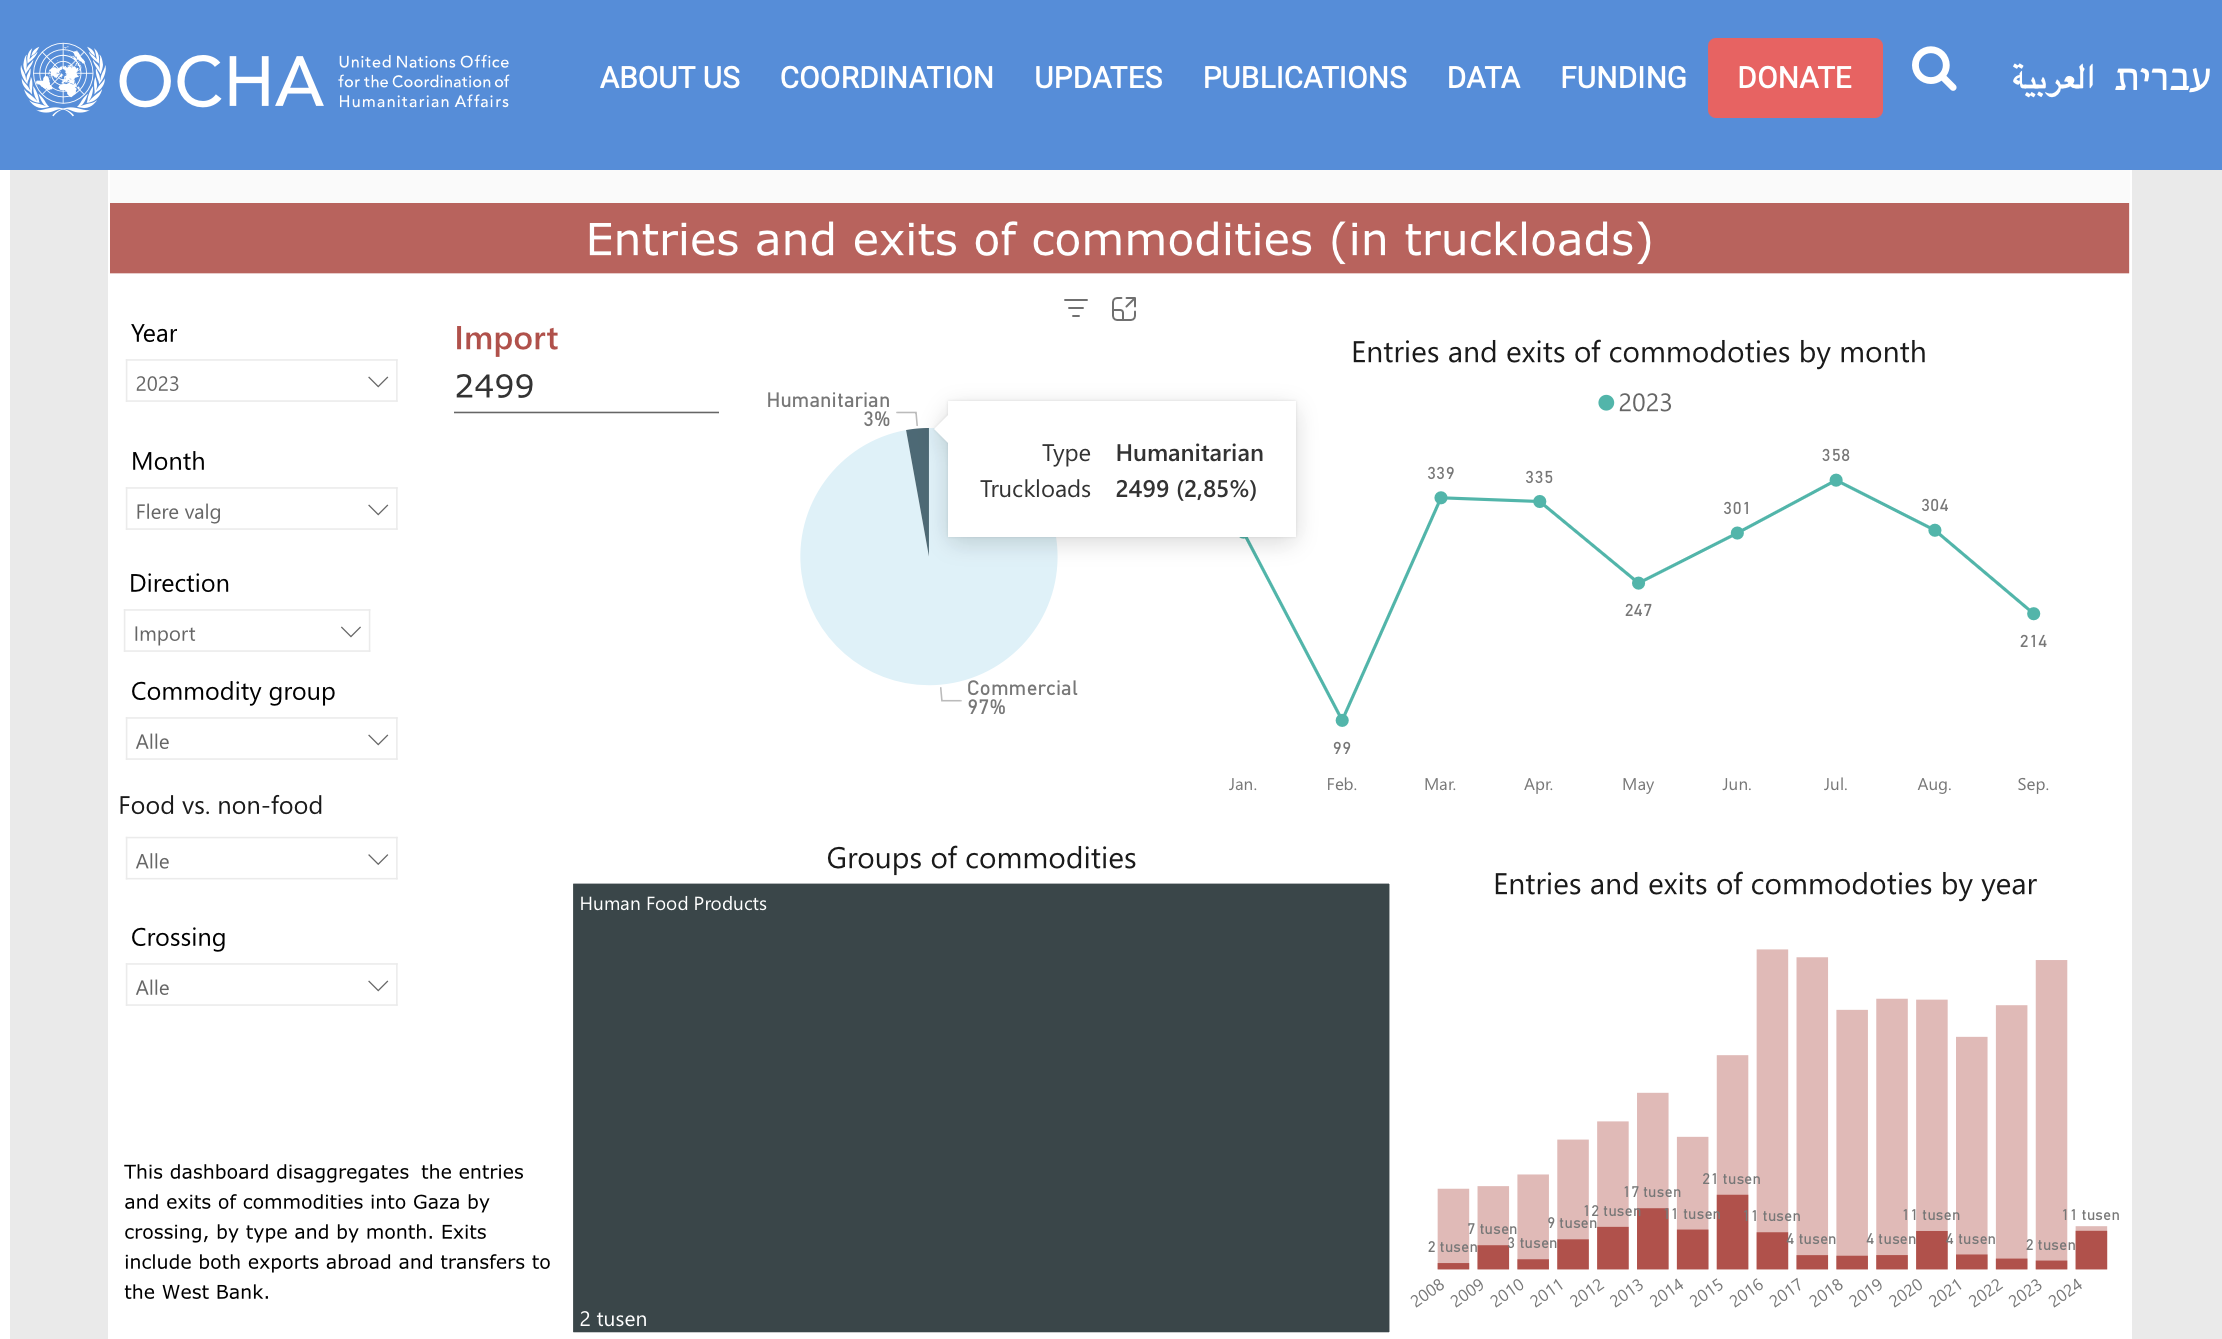Click the OCHA UN emblem logo
Viewport: 2222px width, 1339px height.
[x=63, y=79]
